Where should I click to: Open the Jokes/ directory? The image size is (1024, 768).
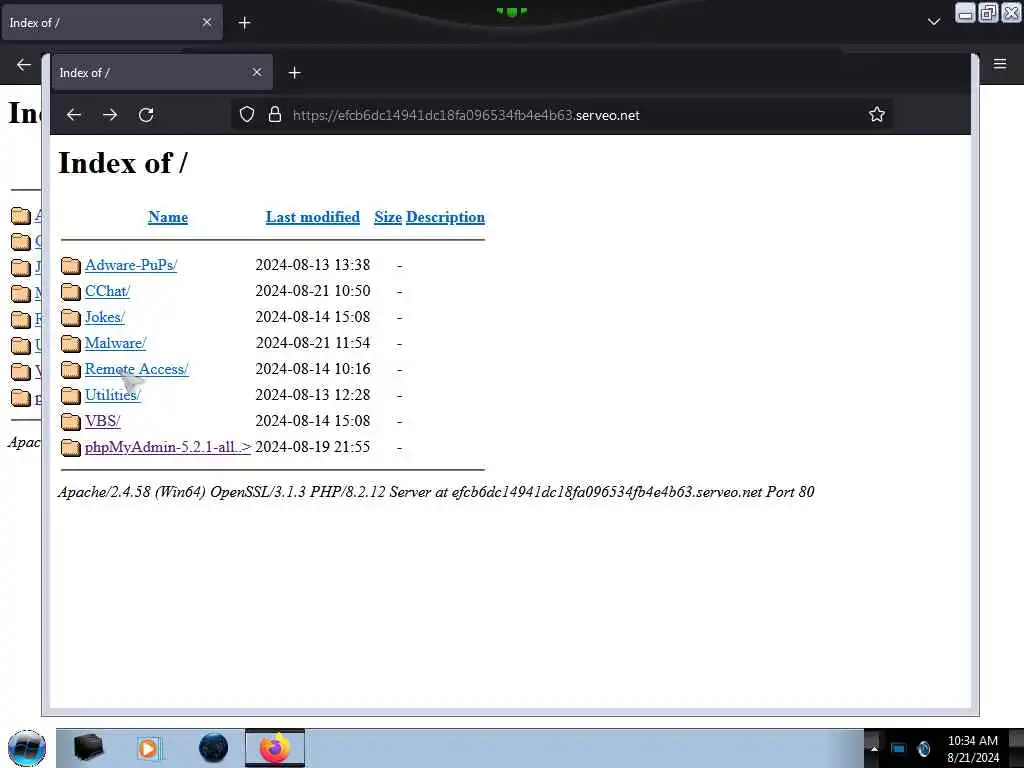104,317
